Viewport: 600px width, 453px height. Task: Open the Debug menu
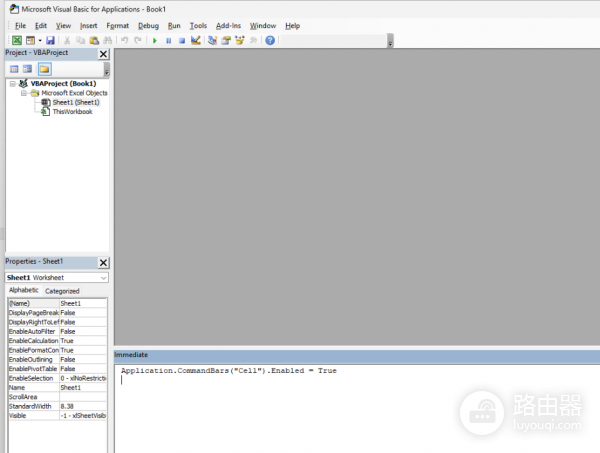click(148, 25)
